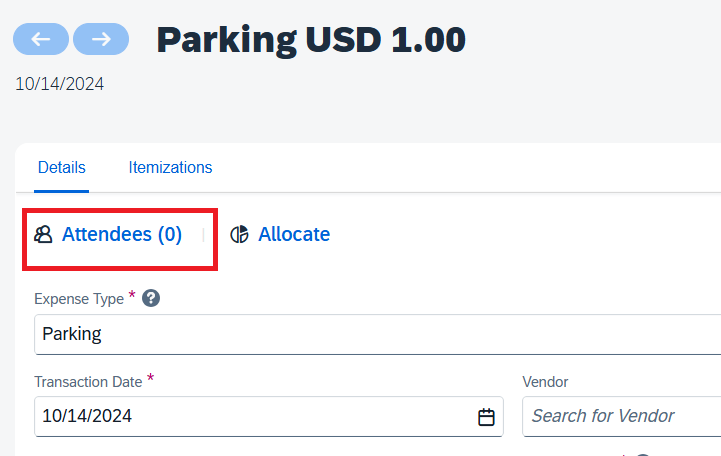Click the divider between Attendees and Allocate

(203, 235)
